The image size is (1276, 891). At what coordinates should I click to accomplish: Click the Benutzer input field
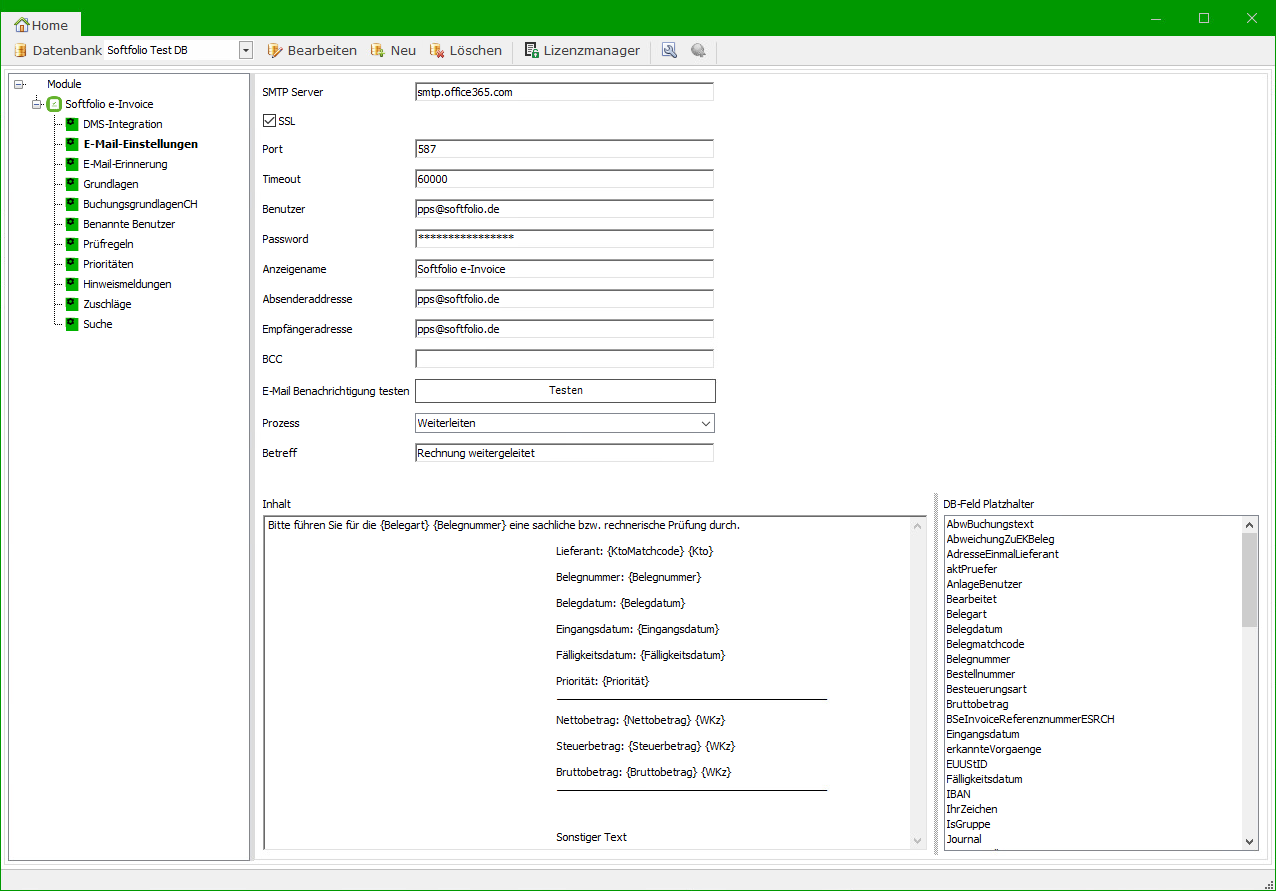(x=564, y=209)
